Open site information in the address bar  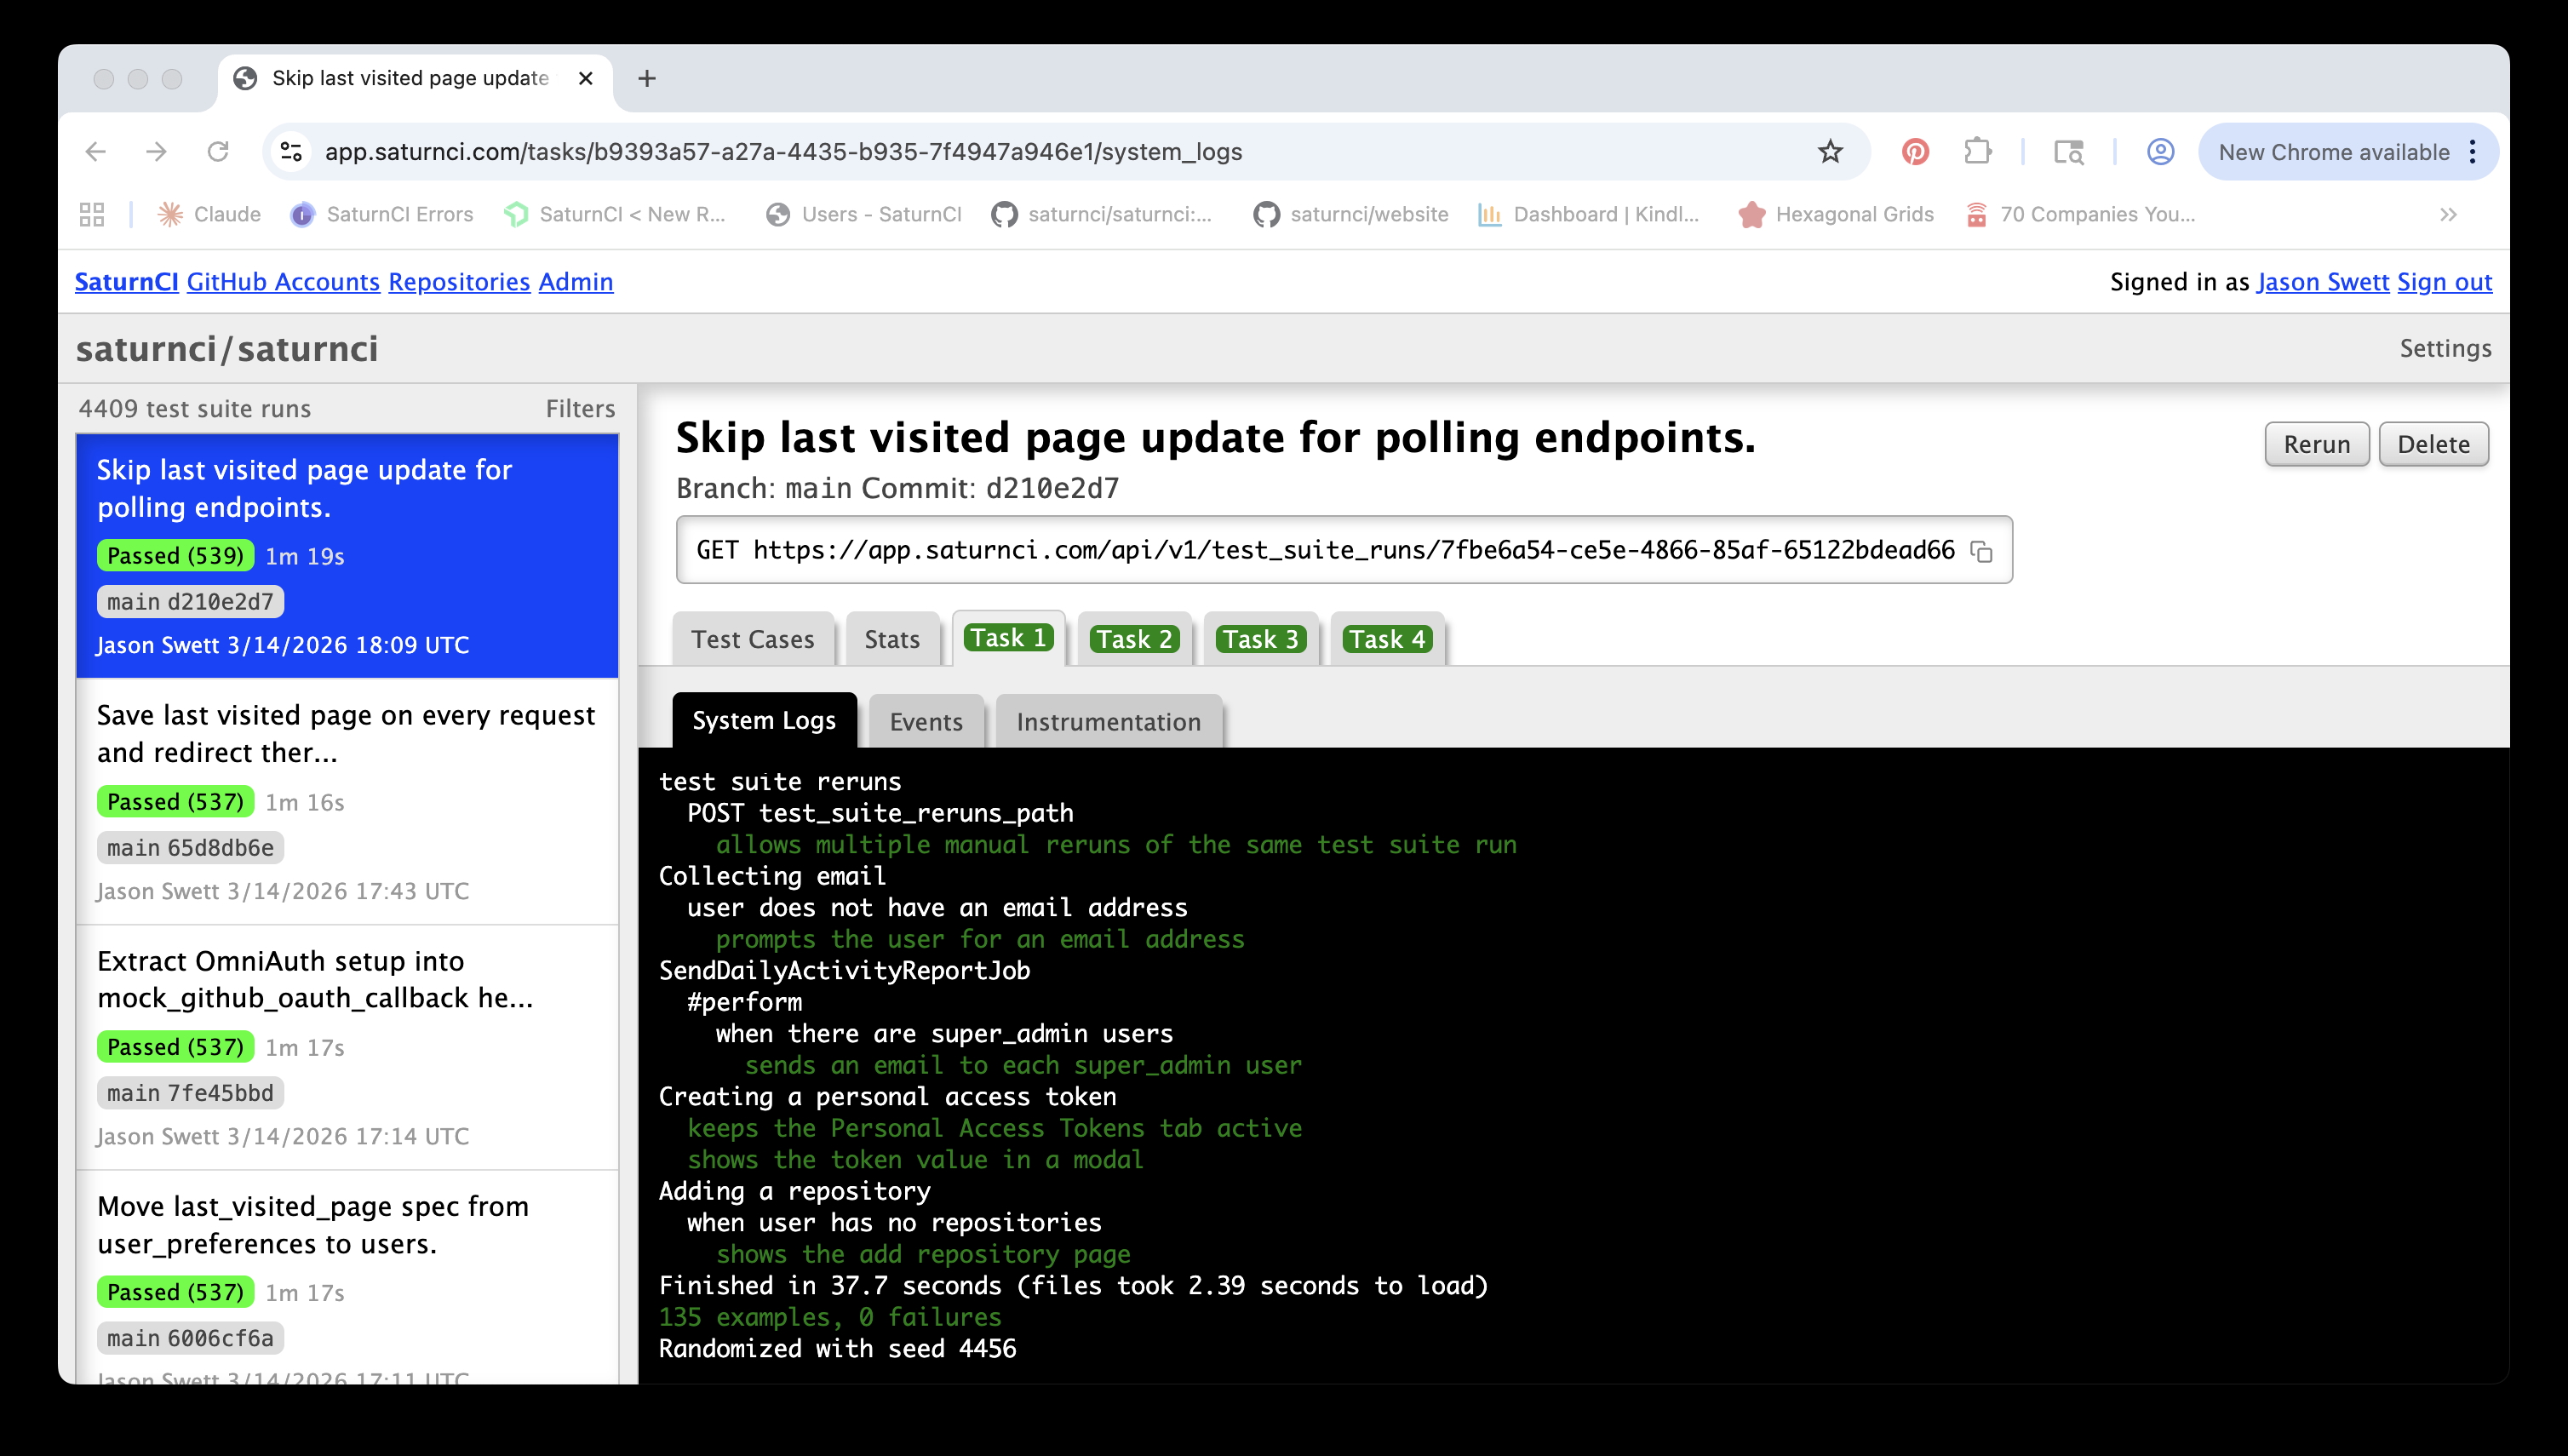291,151
